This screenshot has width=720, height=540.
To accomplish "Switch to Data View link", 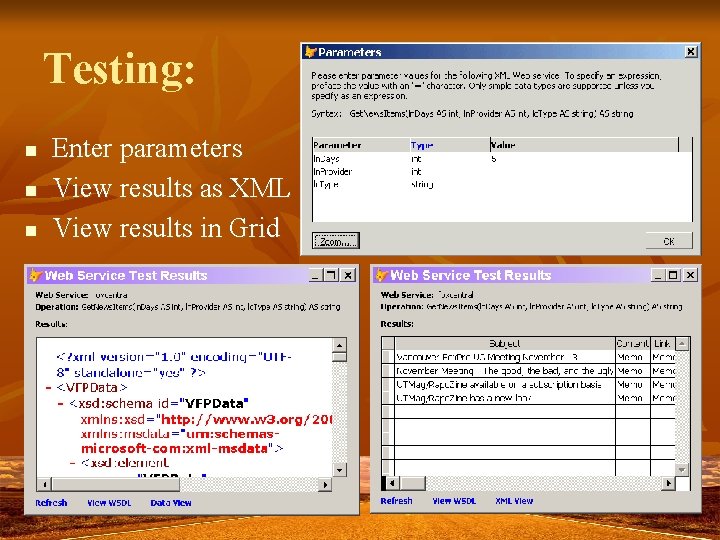I will click(171, 503).
